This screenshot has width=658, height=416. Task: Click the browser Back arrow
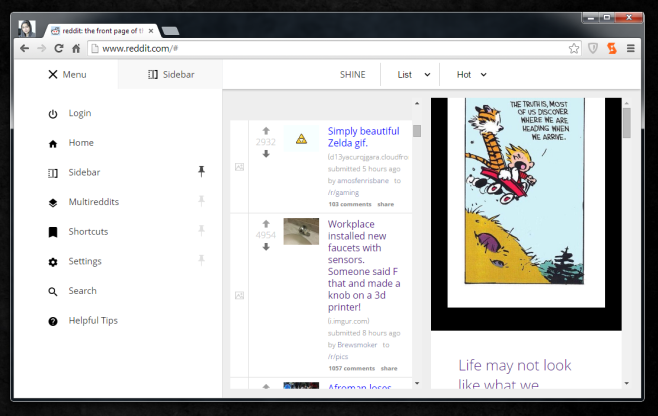click(x=25, y=48)
